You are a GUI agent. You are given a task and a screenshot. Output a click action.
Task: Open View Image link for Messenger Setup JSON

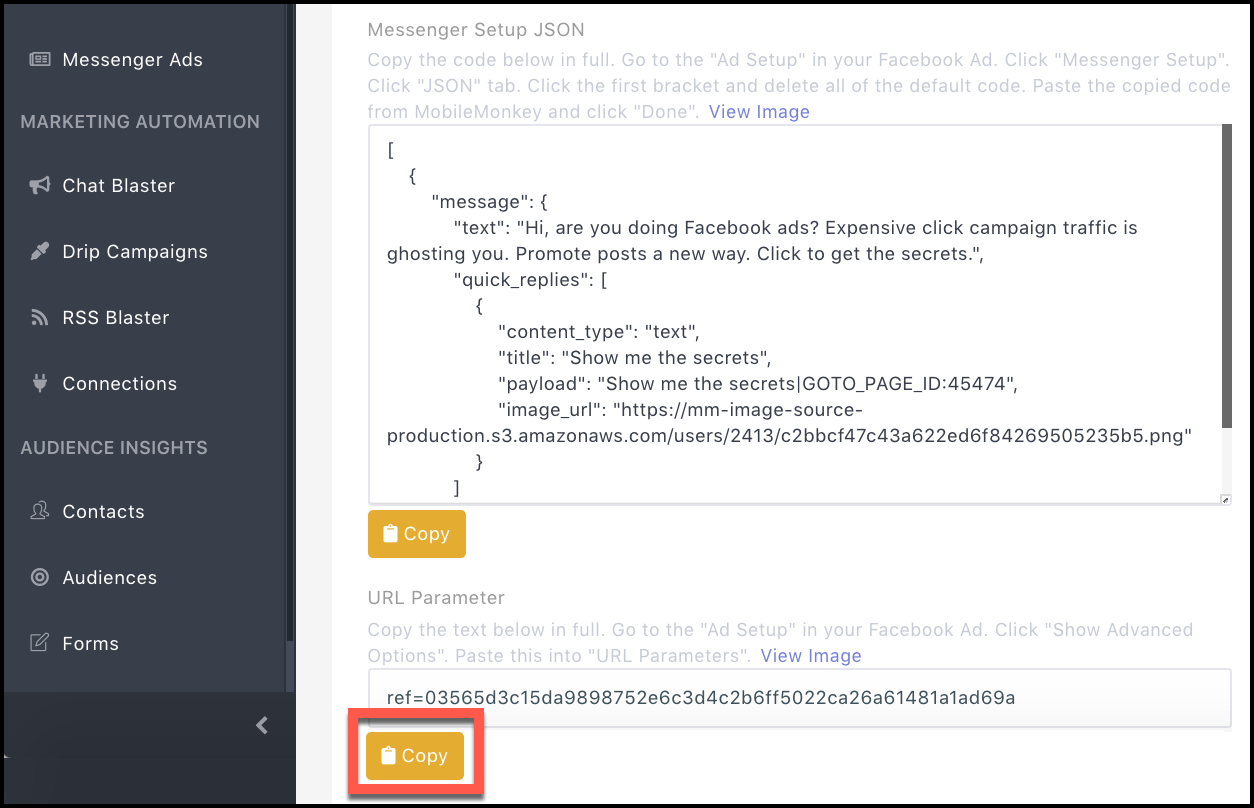tap(759, 111)
